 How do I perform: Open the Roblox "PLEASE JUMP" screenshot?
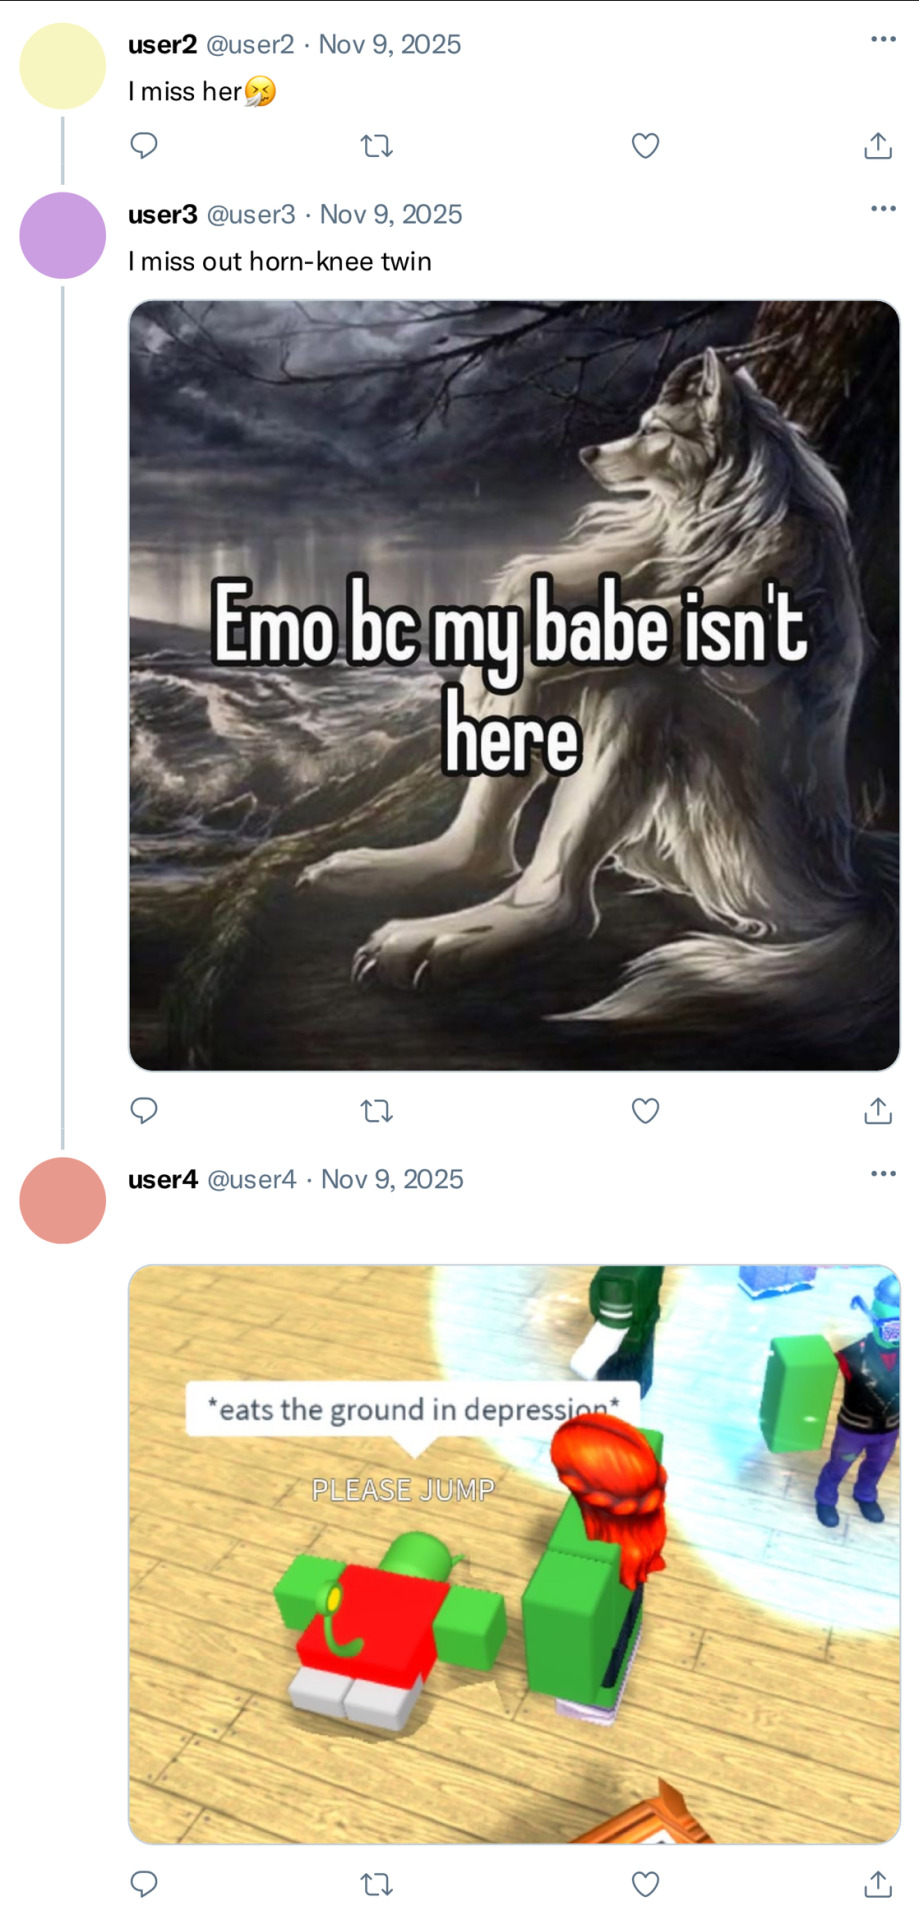point(514,1553)
